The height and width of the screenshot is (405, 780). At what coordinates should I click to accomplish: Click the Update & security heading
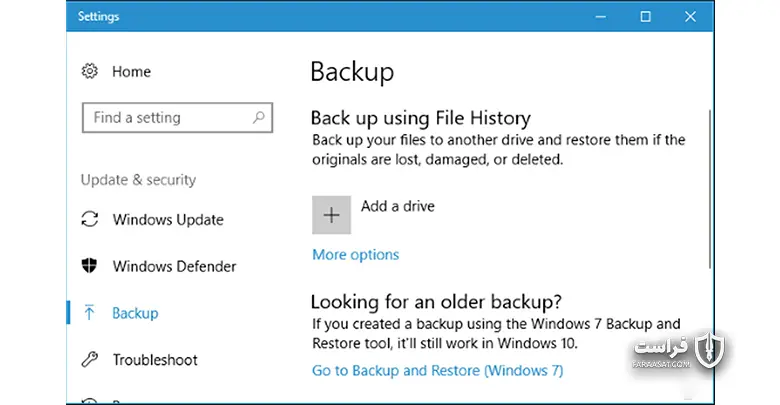[x=138, y=180]
